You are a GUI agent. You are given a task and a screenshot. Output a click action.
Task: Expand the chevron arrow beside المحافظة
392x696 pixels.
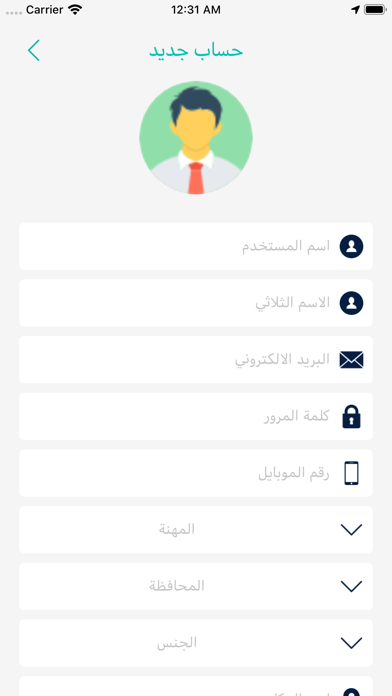pyautogui.click(x=351, y=586)
